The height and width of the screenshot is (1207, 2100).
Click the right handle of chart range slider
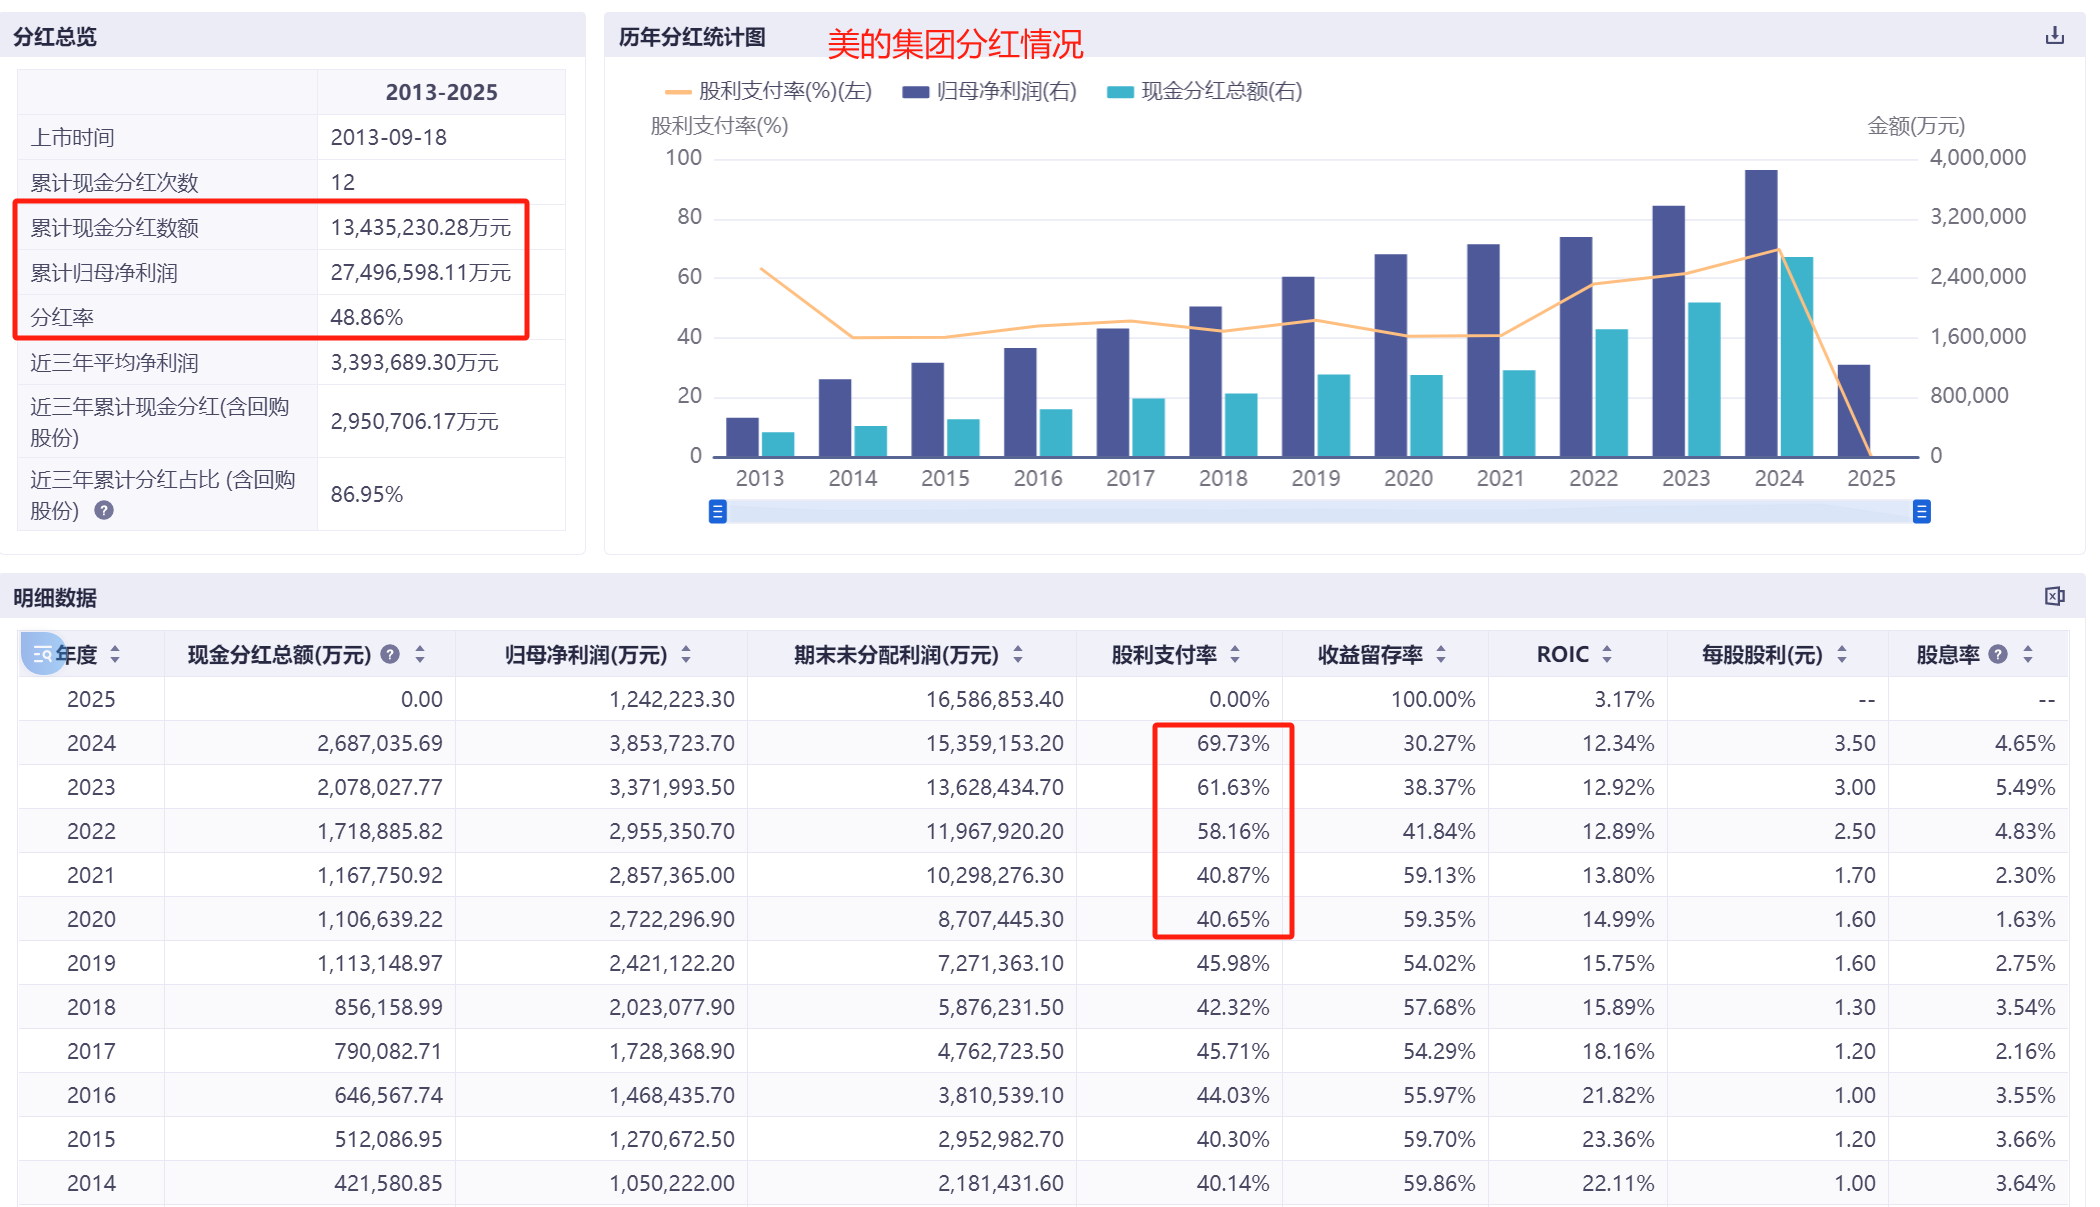click(1921, 512)
